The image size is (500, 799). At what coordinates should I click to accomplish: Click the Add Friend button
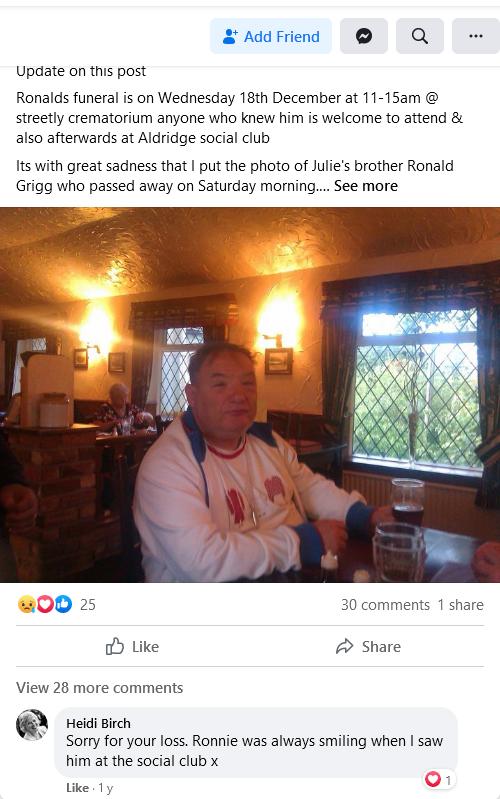(271, 36)
